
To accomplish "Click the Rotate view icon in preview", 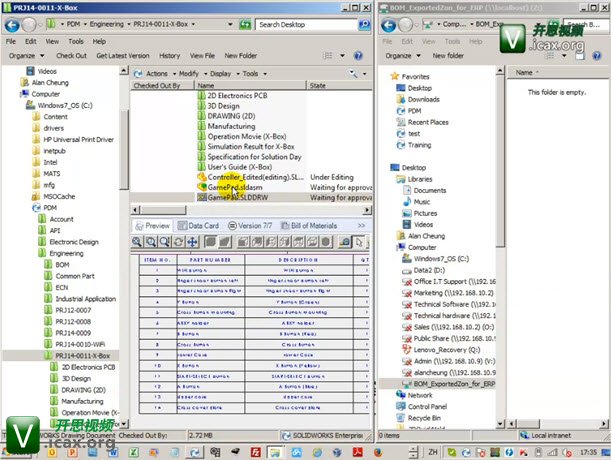I will point(178,242).
